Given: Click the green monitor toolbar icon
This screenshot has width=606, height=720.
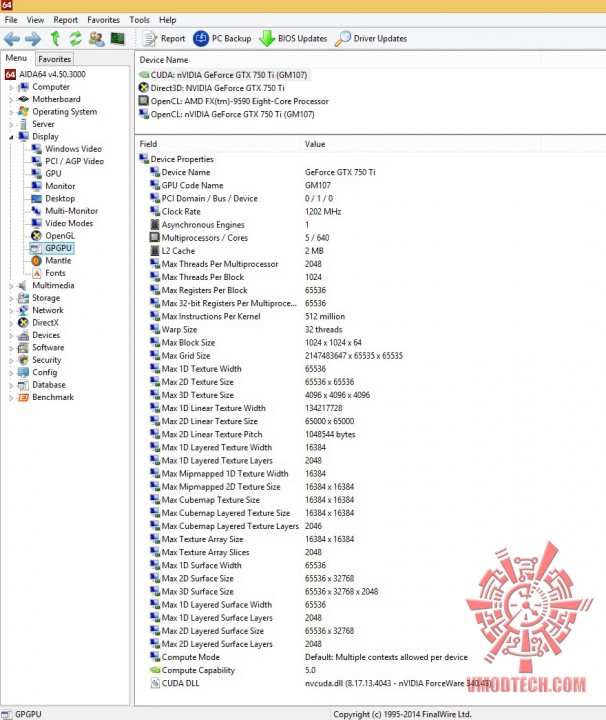Looking at the screenshot, I should click(118, 39).
